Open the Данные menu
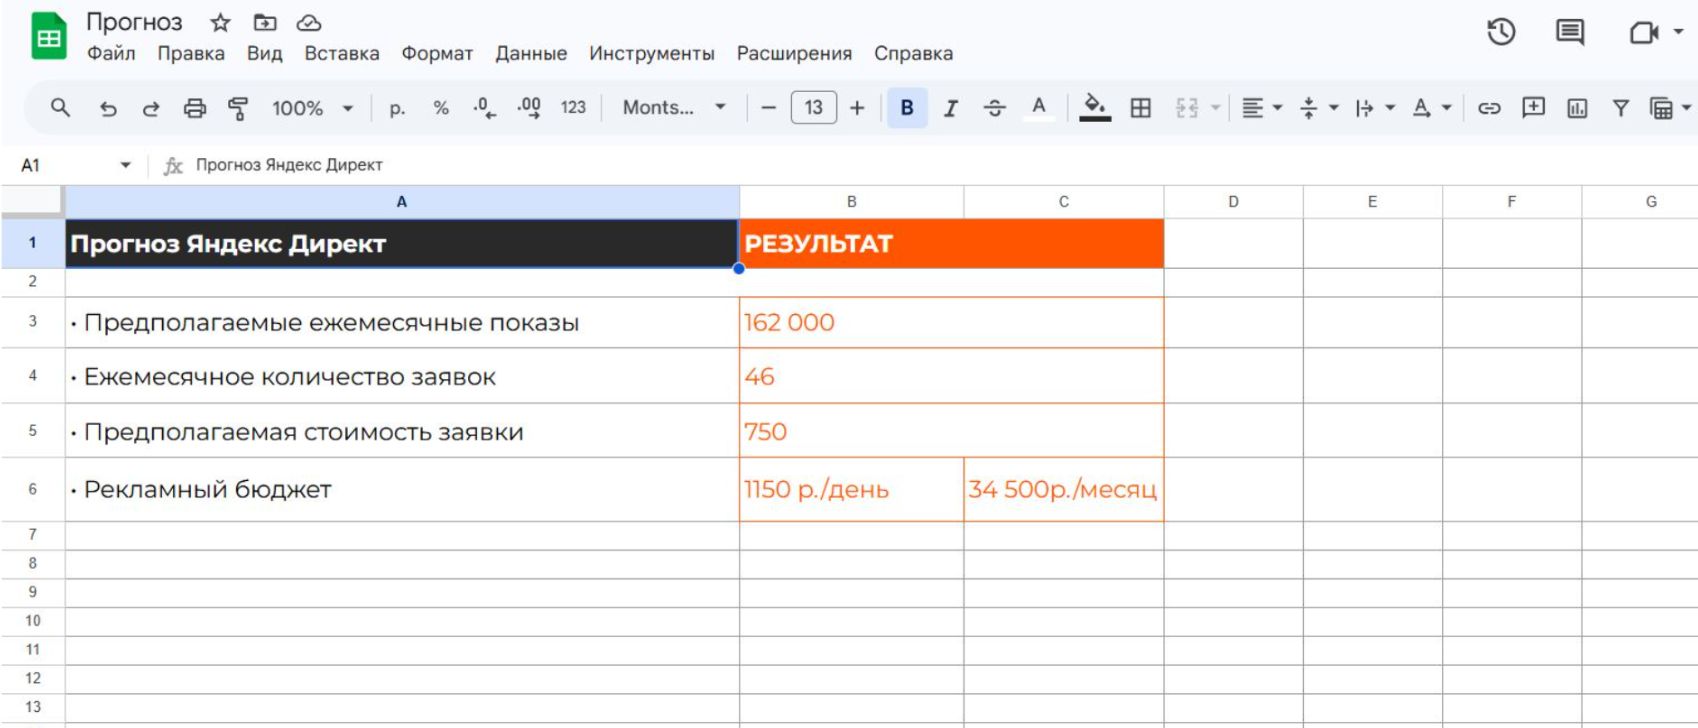The height and width of the screenshot is (728, 1698). click(531, 54)
